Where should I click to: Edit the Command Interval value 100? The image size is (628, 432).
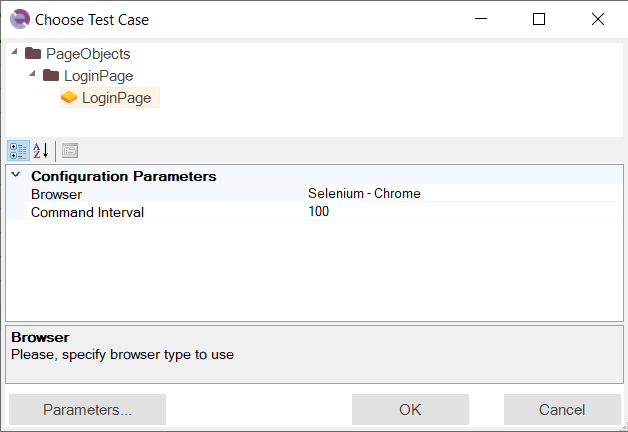pos(463,211)
